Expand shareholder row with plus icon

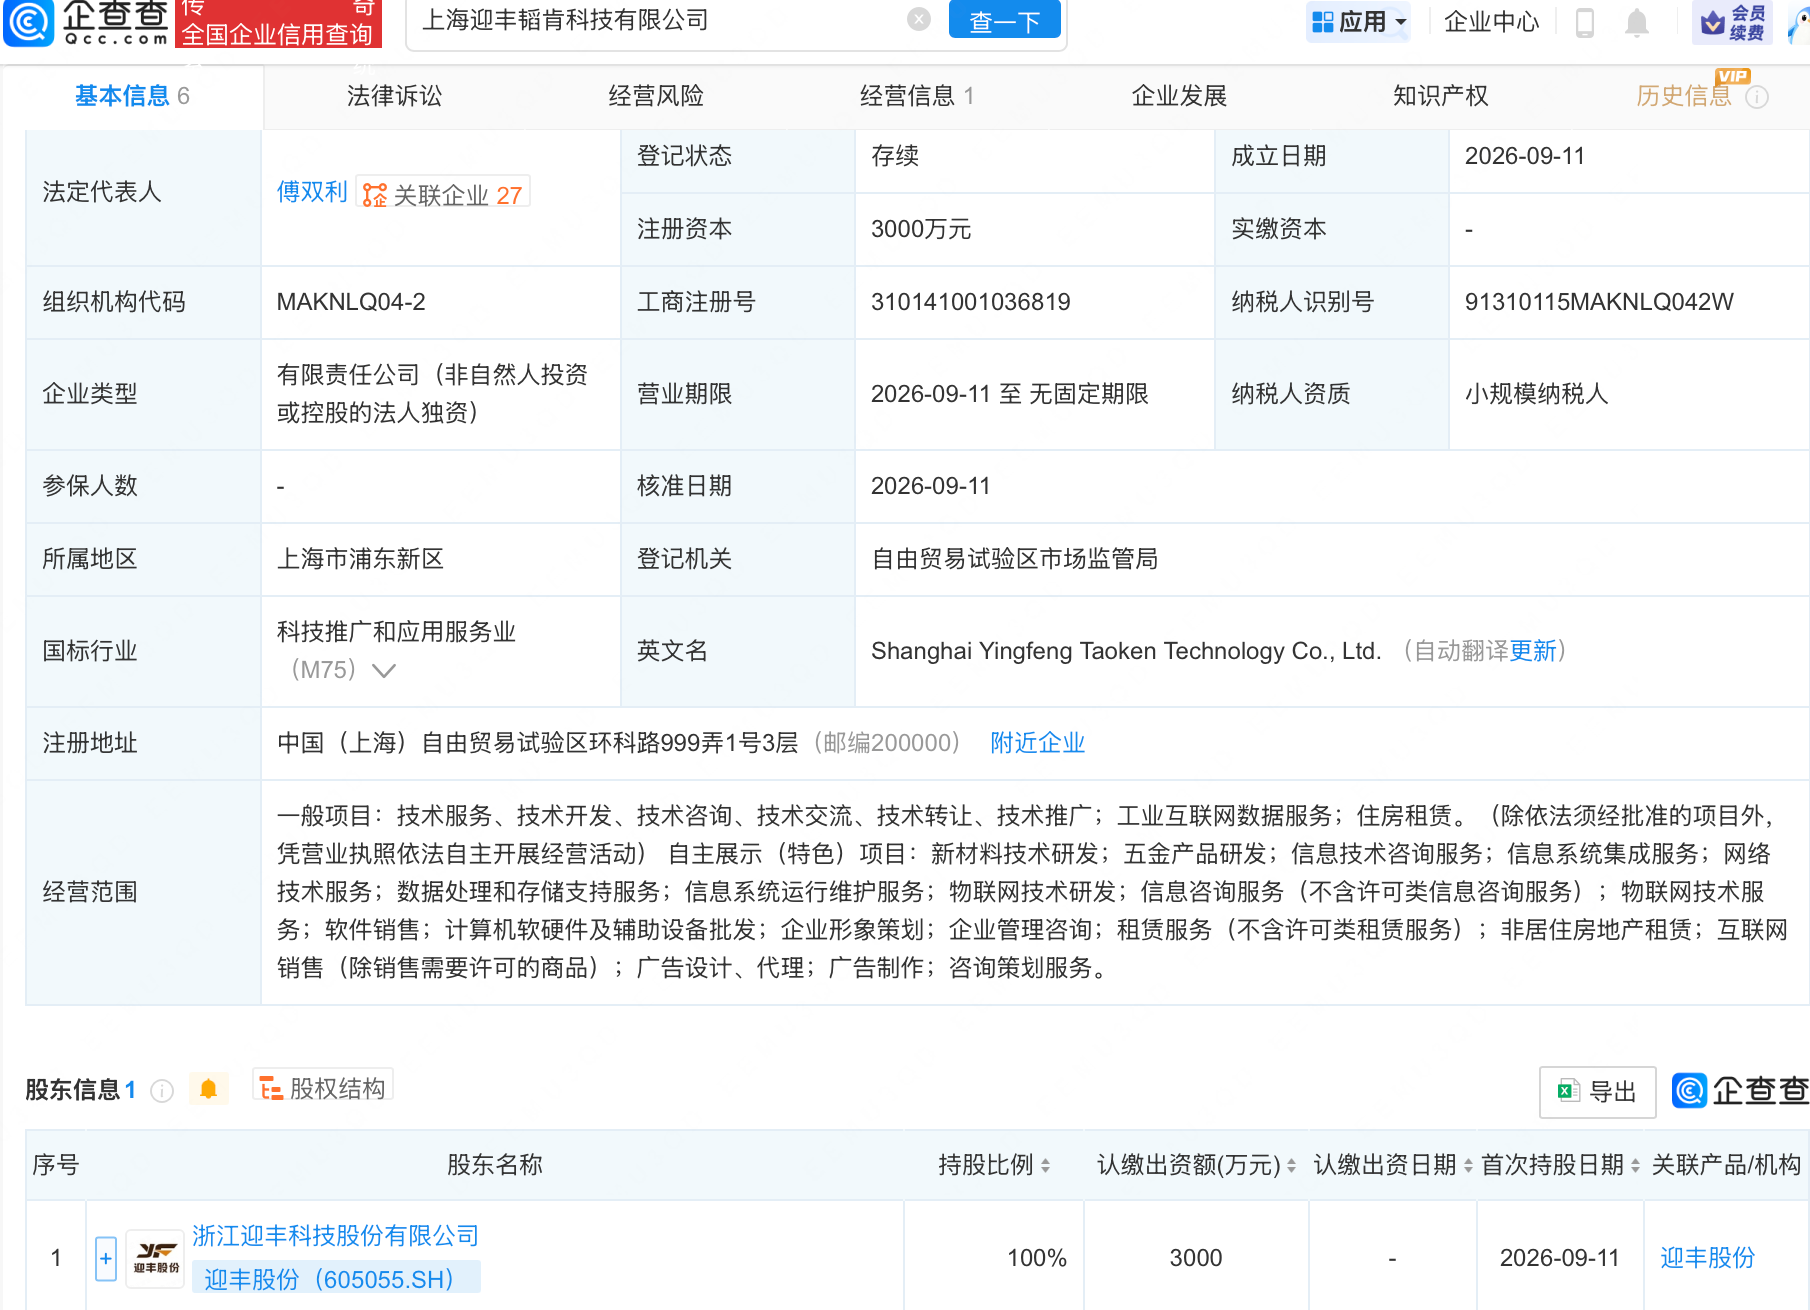pyautogui.click(x=106, y=1258)
